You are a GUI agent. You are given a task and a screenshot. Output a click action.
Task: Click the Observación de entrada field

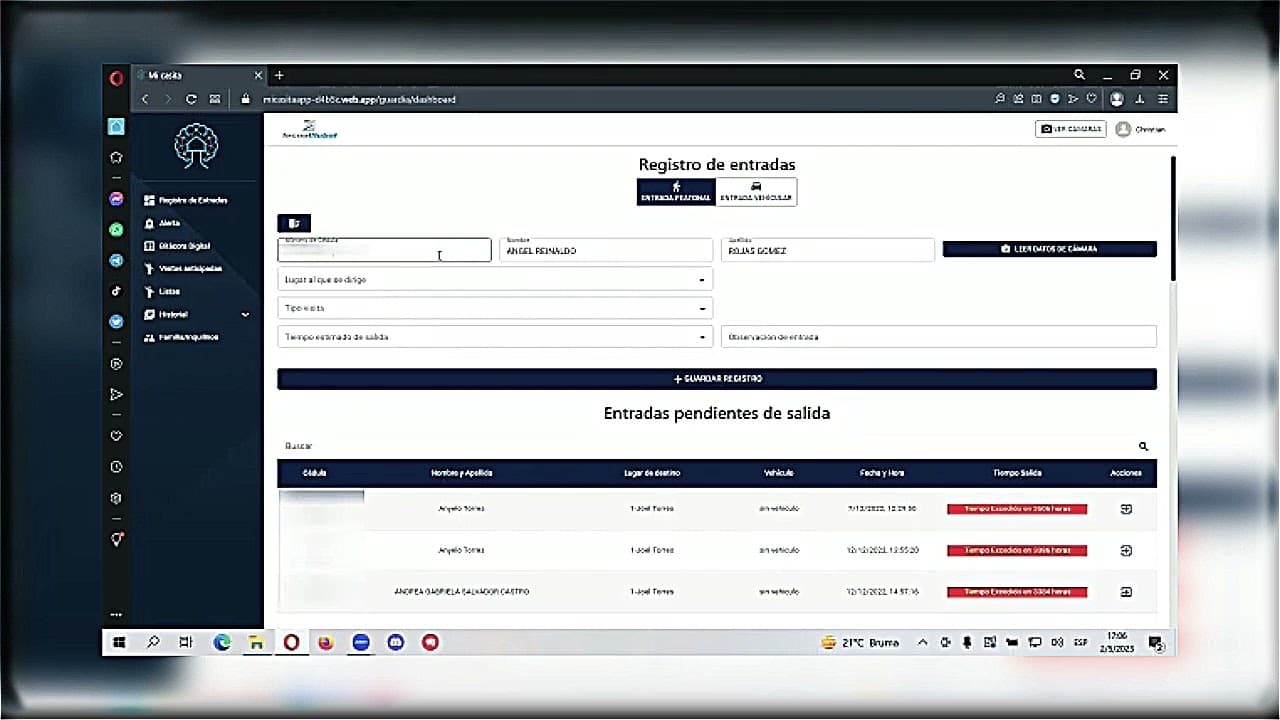[939, 337]
